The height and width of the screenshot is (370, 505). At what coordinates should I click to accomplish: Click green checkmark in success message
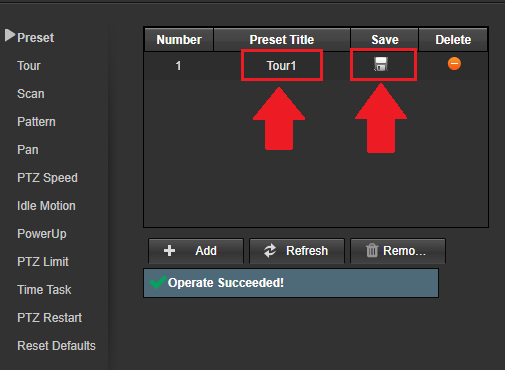click(158, 282)
